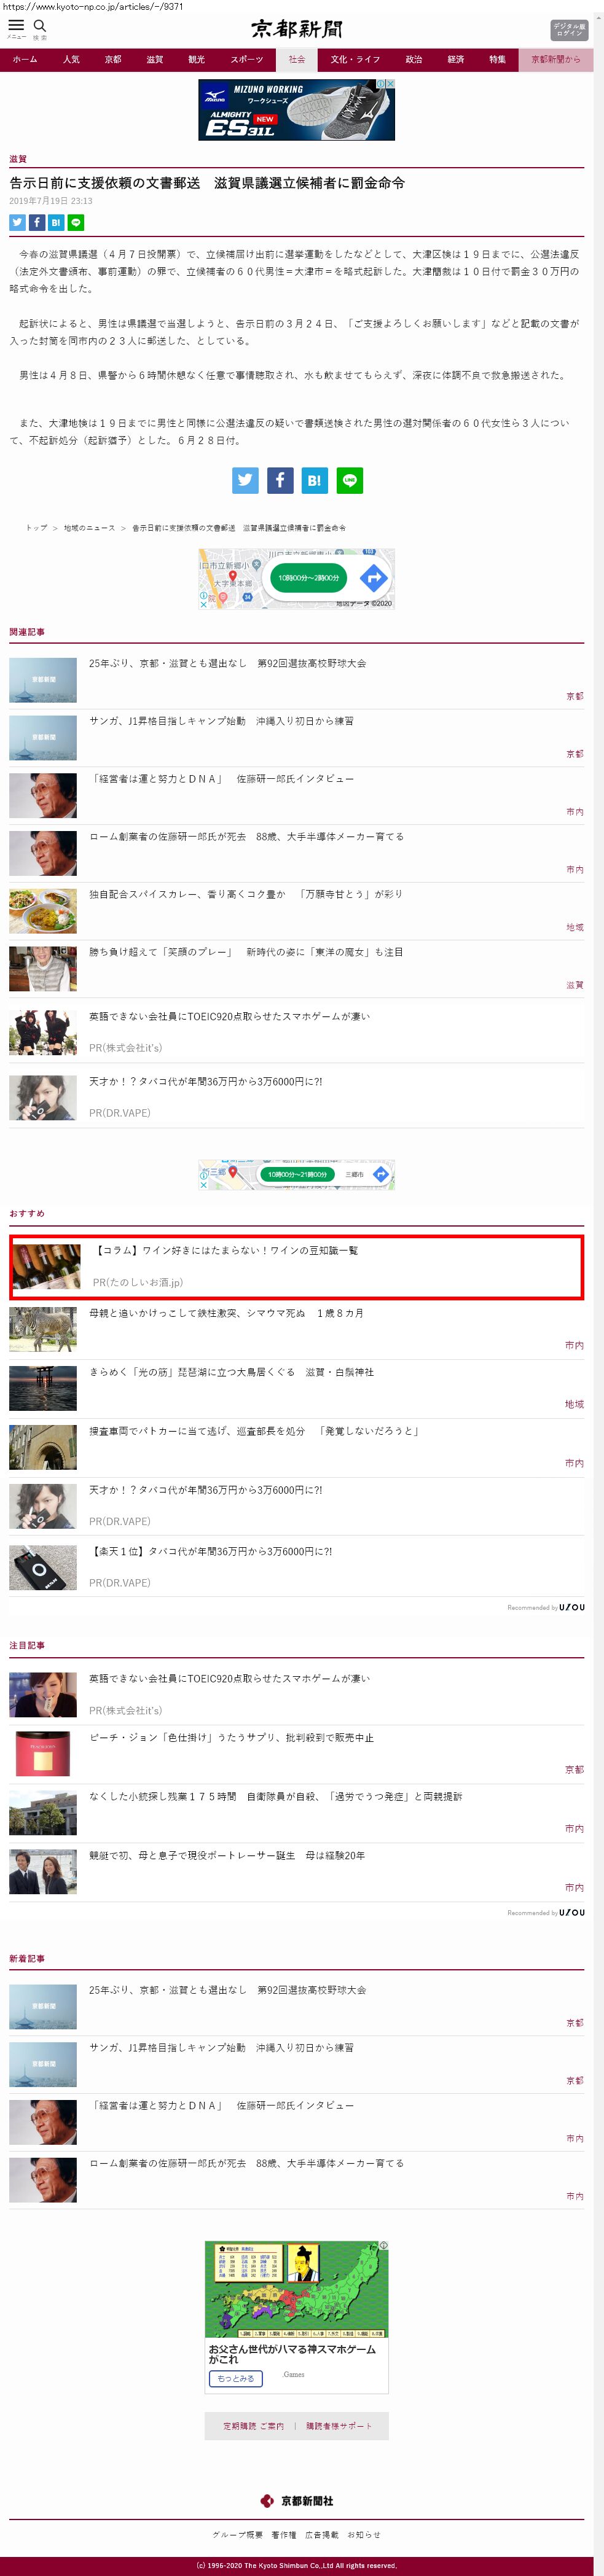Open the スパイスカレー article link

tap(245, 894)
